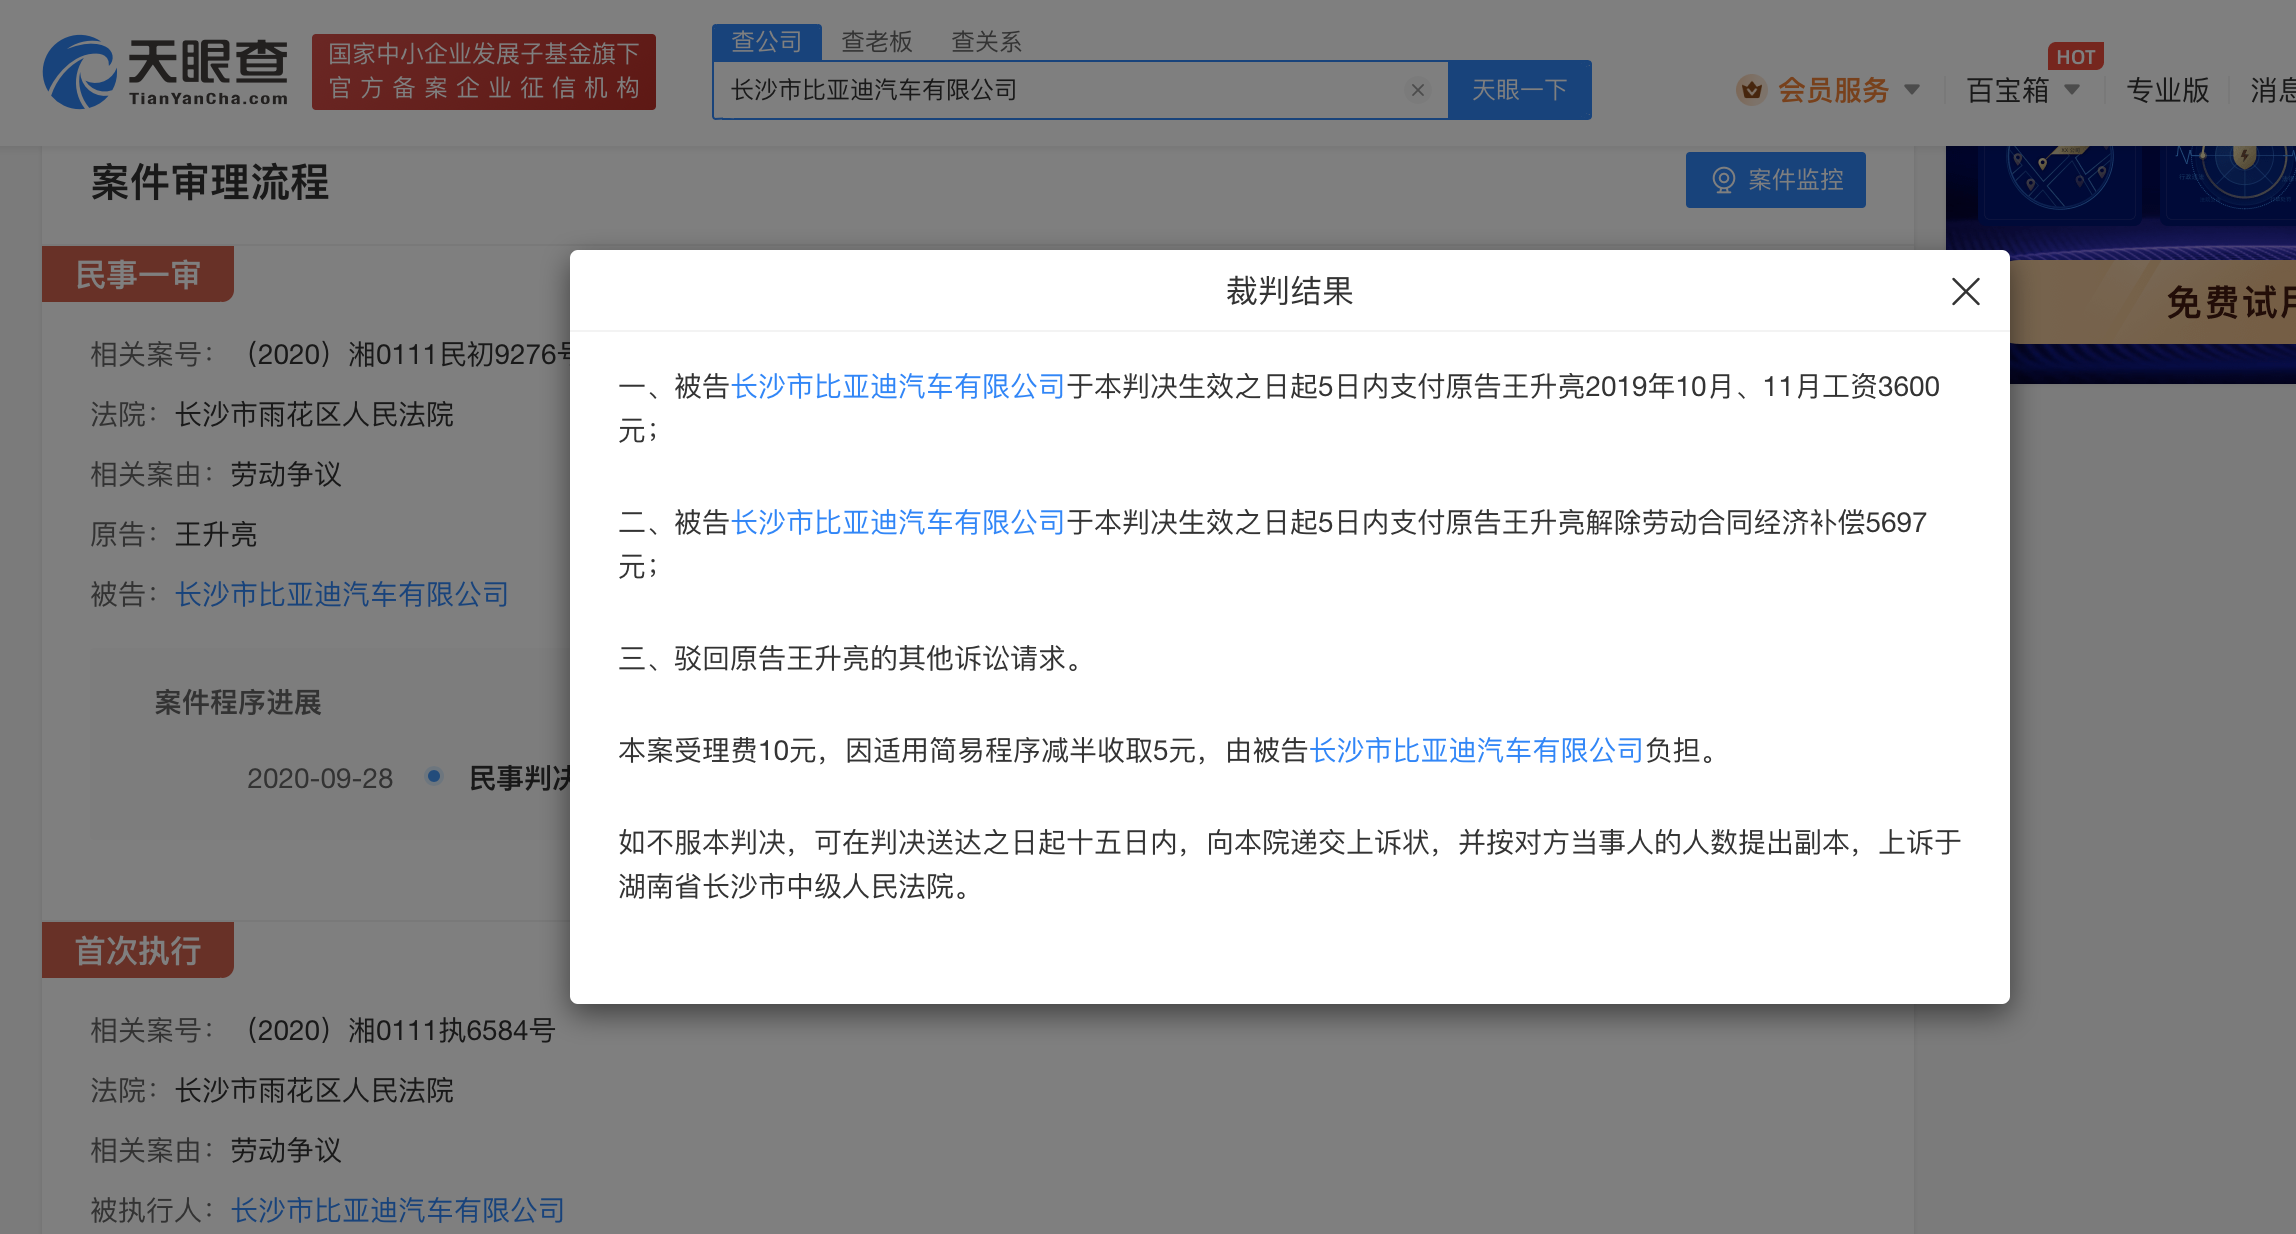Click the target icon in 案件监控 button
Viewport: 2296px width, 1234px height.
1723,180
